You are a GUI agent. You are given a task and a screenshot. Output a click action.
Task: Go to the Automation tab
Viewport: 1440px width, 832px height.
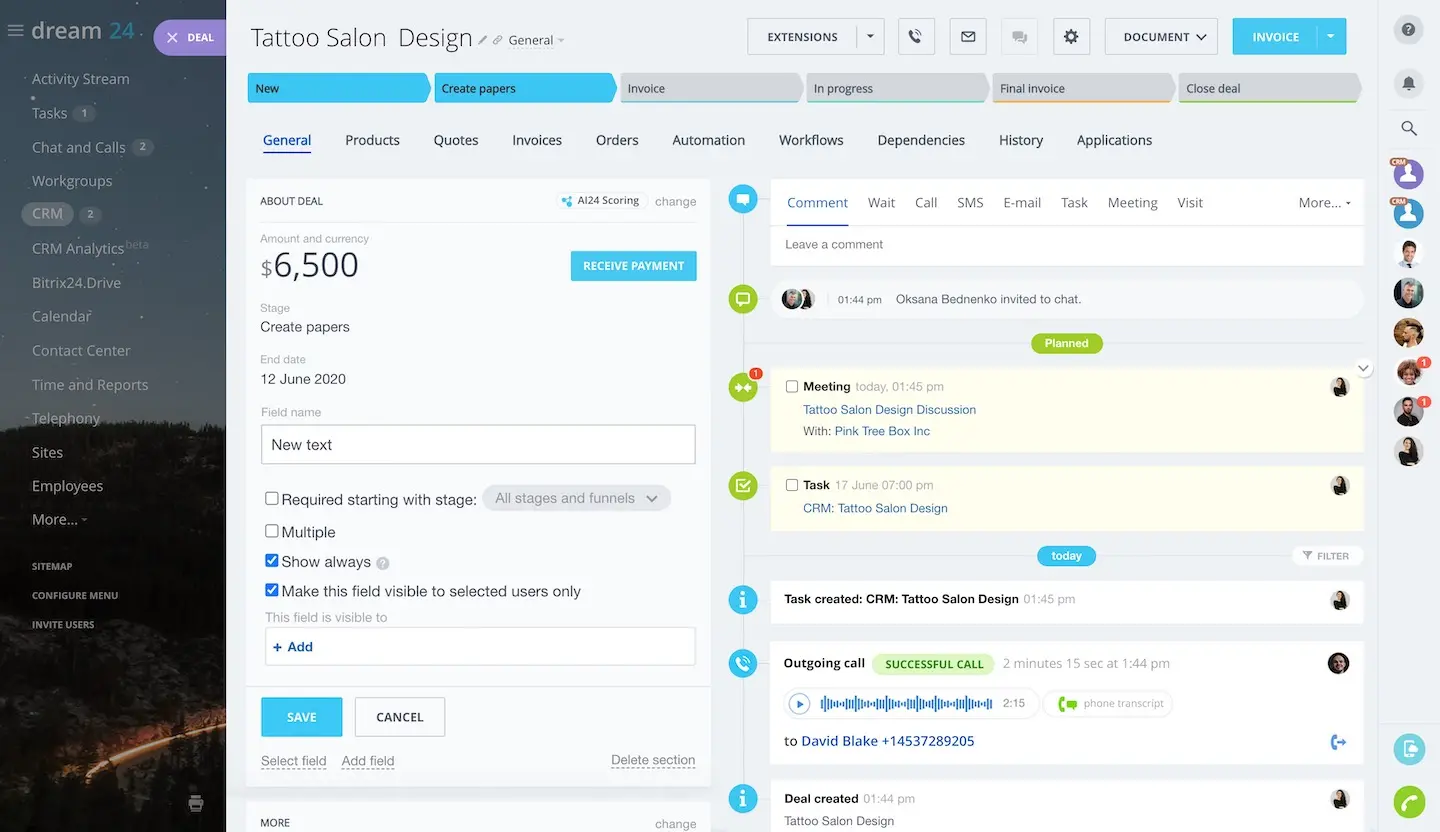[x=708, y=140]
